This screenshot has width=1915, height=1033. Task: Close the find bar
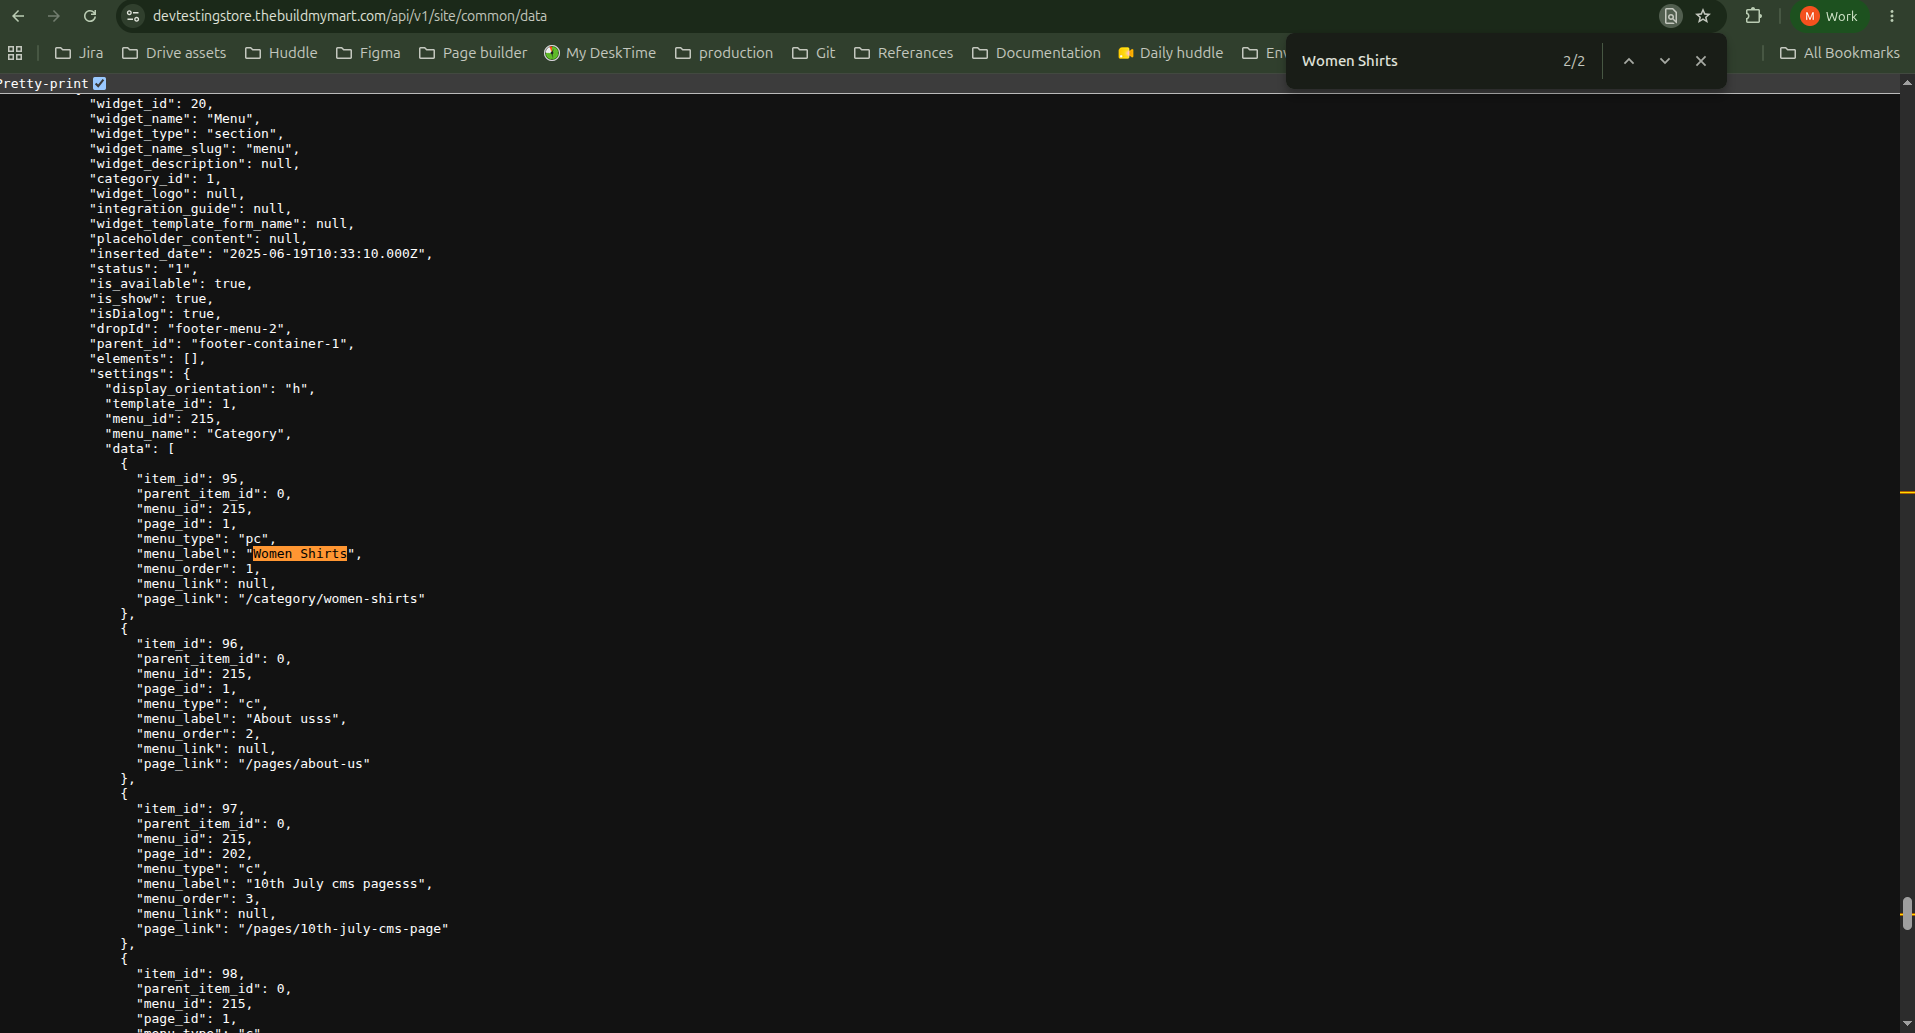tap(1701, 61)
